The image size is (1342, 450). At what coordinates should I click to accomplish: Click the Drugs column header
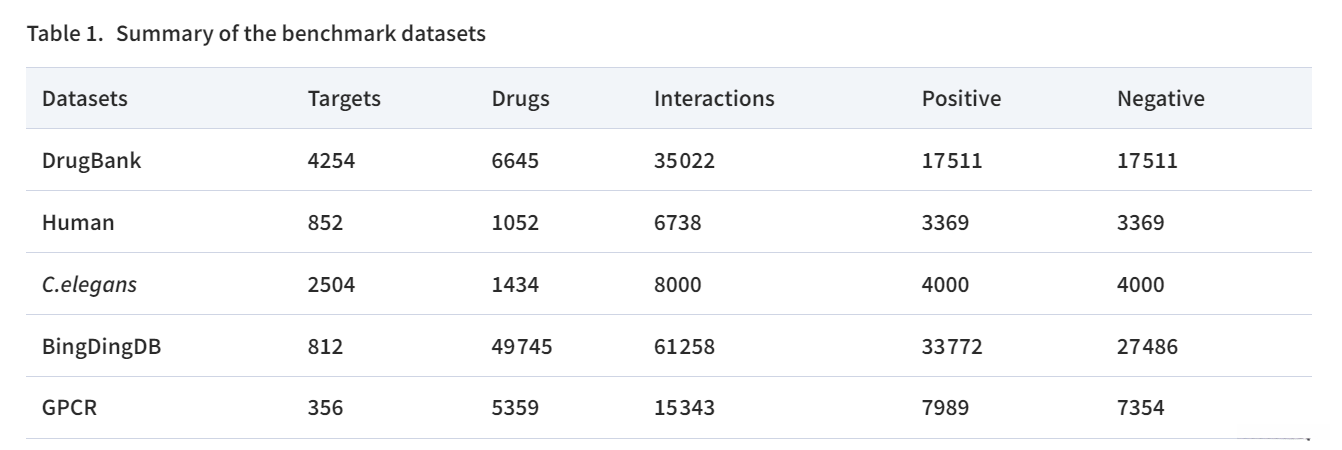coord(520,99)
